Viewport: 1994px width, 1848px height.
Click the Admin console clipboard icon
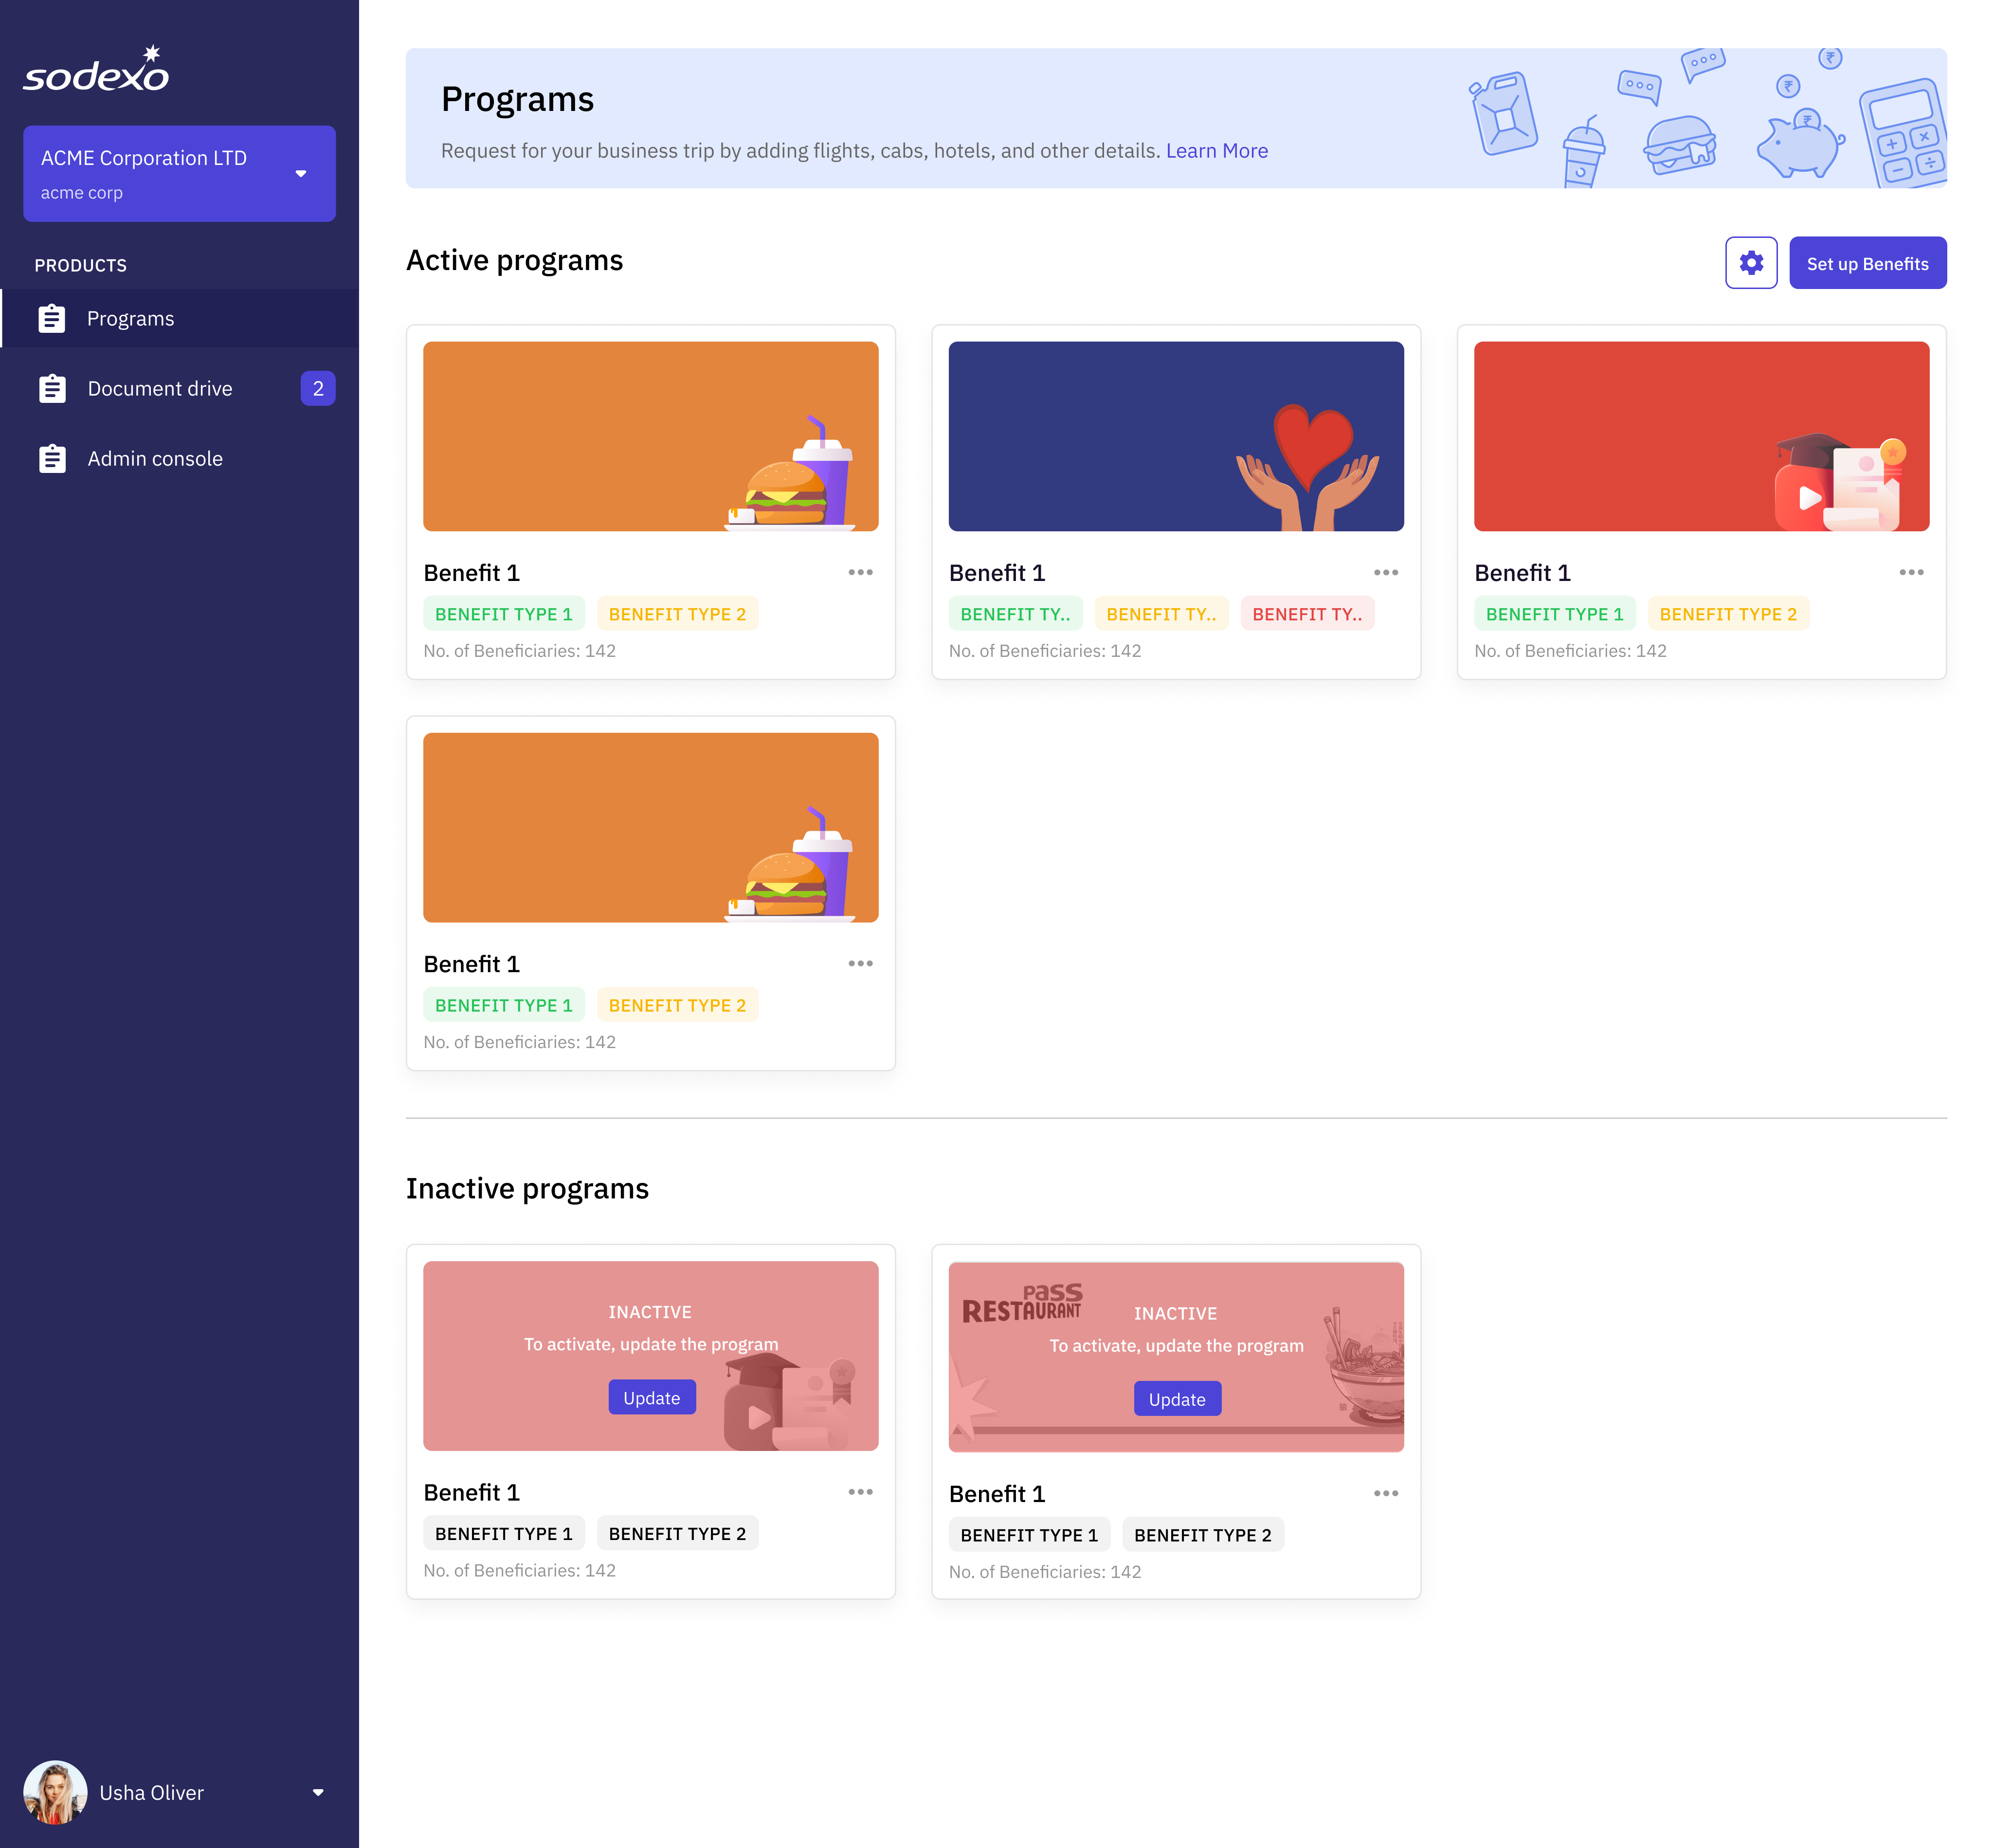tap(52, 459)
